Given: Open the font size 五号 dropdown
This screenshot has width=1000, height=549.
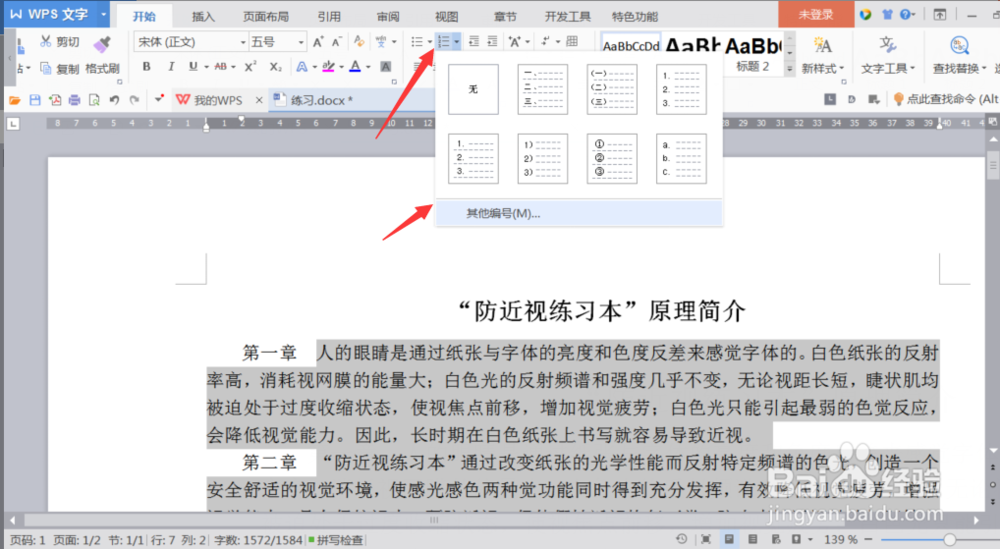Looking at the screenshot, I should point(301,42).
